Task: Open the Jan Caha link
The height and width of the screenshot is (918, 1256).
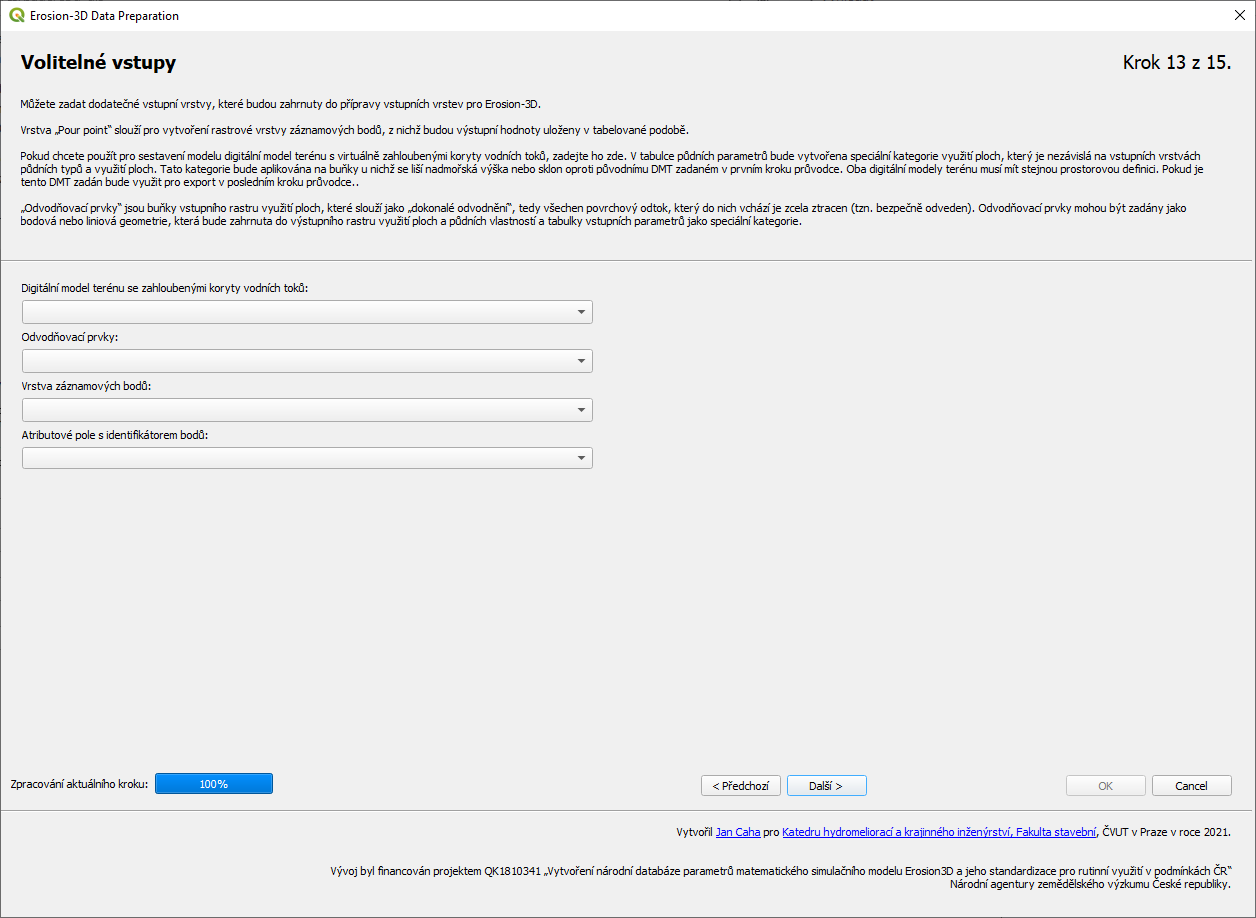Action: (737, 832)
